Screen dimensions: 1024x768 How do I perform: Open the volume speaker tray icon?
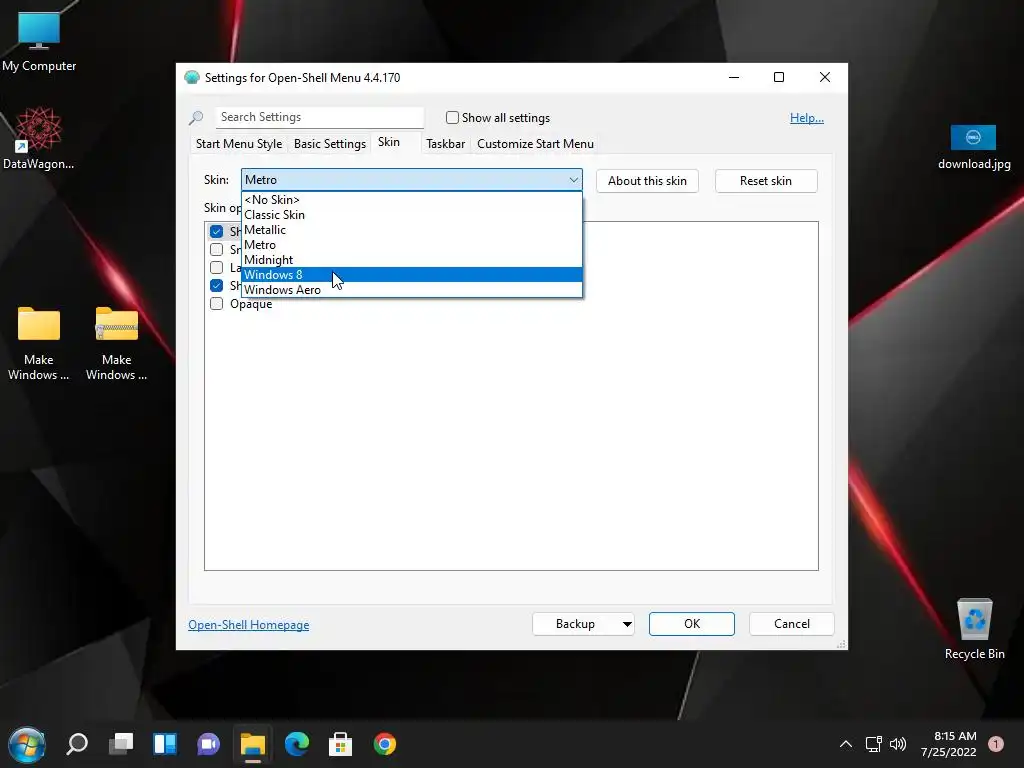(x=898, y=744)
